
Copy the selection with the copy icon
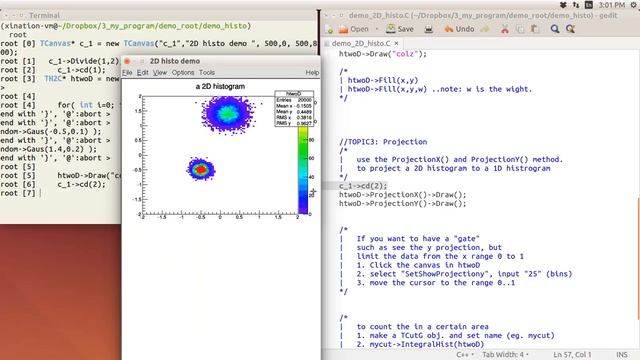[x=520, y=29]
